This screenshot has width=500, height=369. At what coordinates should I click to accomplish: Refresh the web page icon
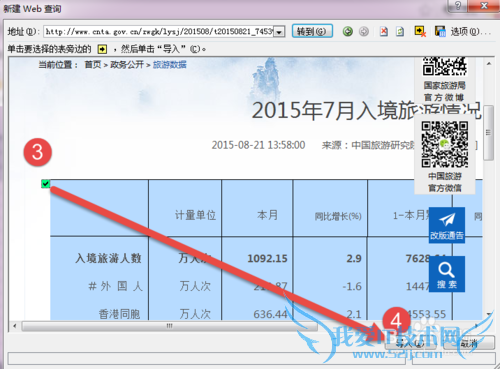tap(400, 32)
